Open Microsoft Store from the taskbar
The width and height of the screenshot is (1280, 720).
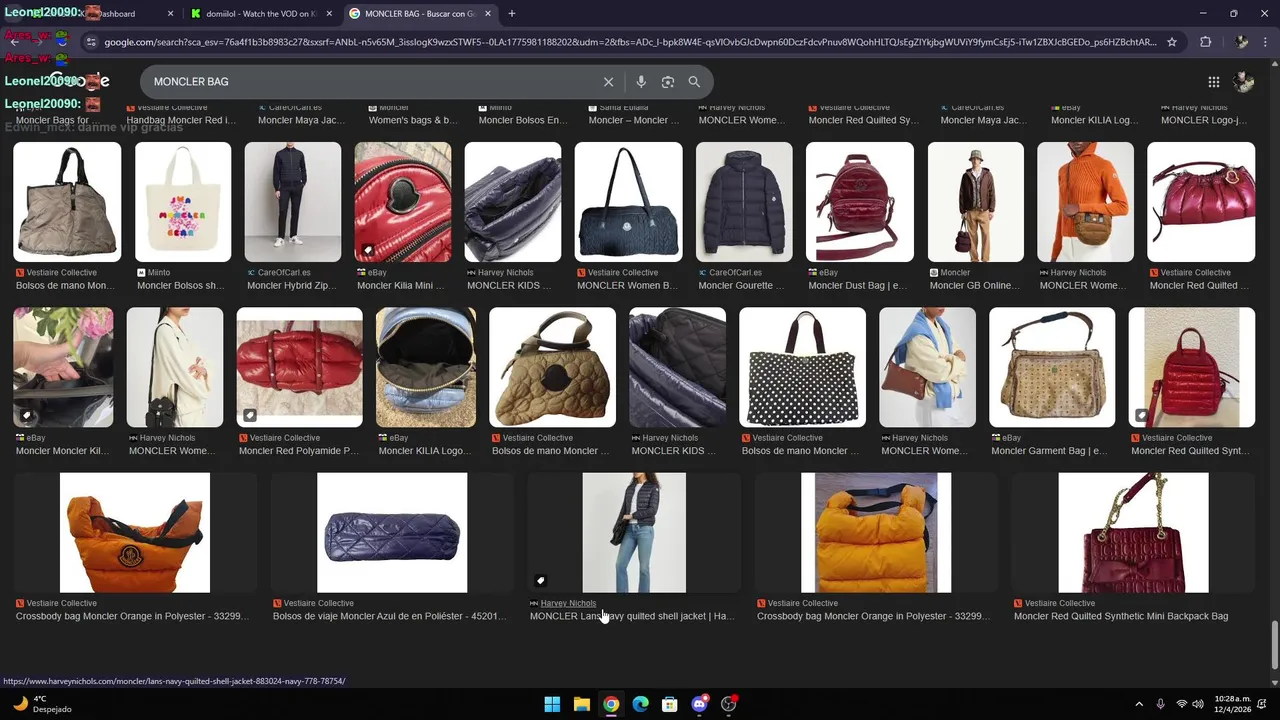(670, 704)
